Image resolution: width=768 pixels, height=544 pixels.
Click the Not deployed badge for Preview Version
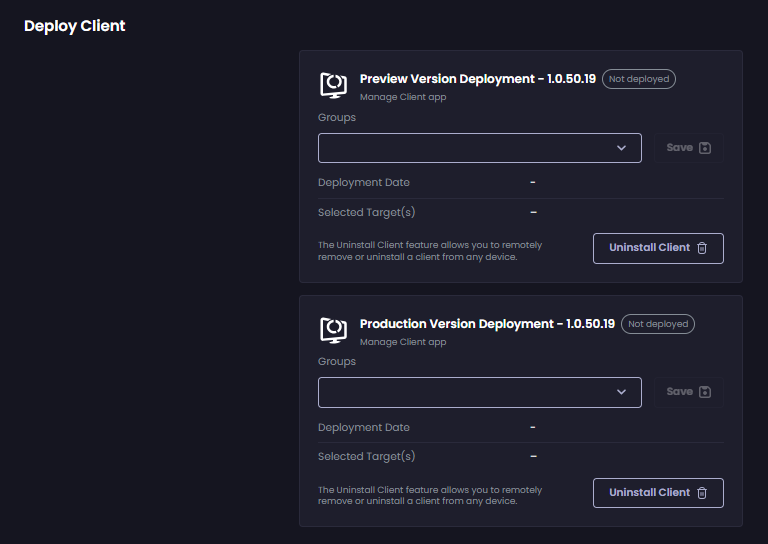pos(639,79)
